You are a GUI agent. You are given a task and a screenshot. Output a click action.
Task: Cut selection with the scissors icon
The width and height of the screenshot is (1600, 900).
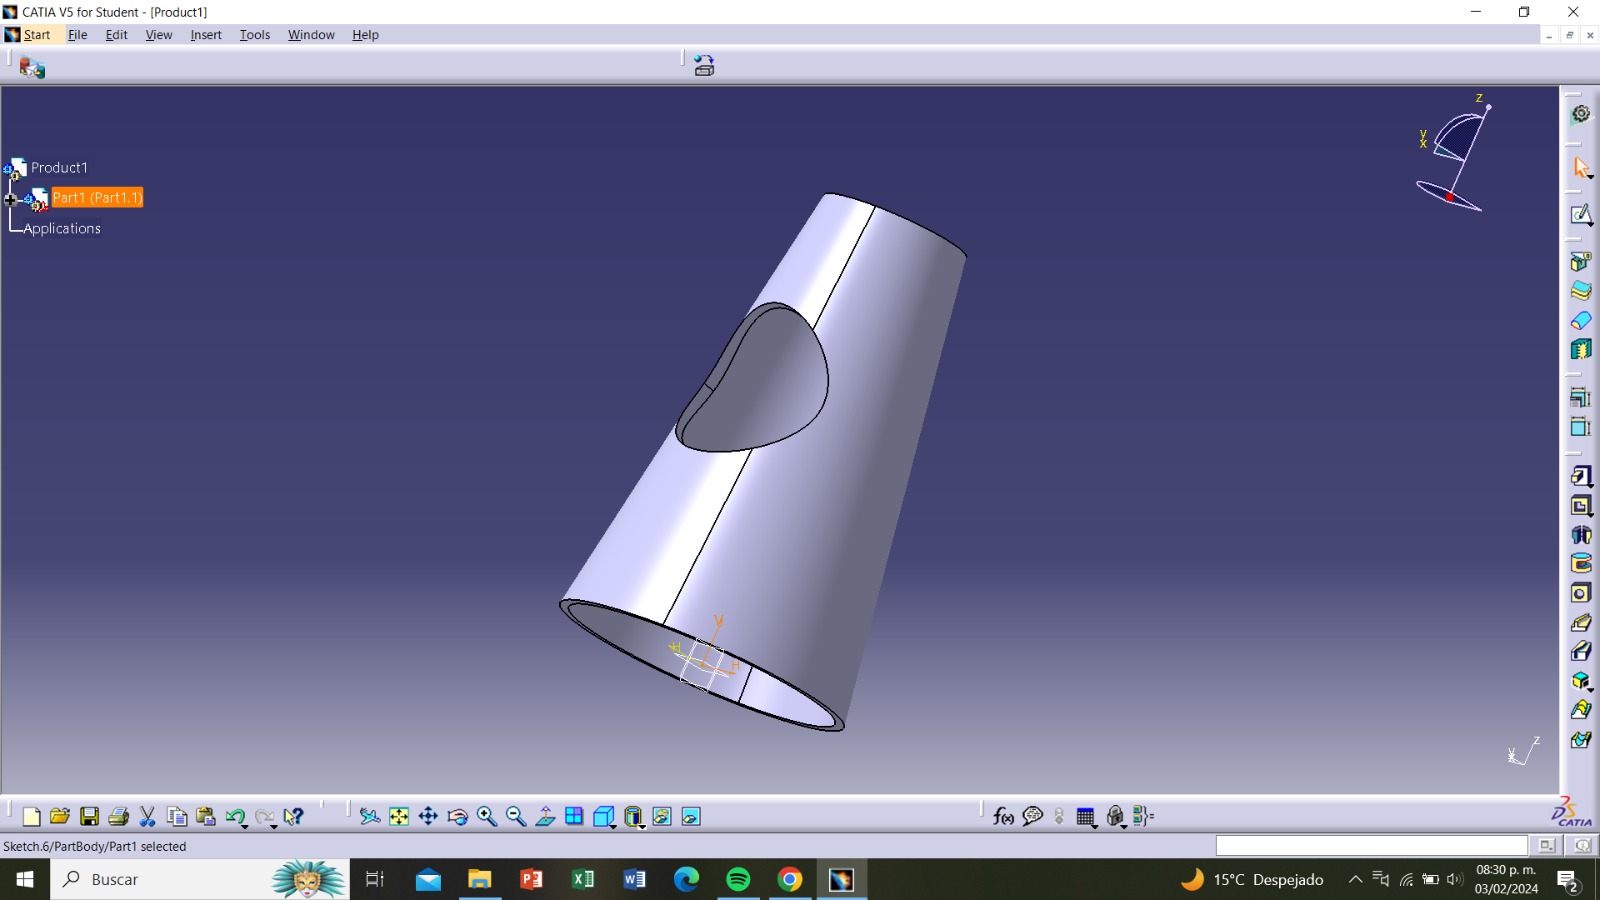[x=147, y=817]
